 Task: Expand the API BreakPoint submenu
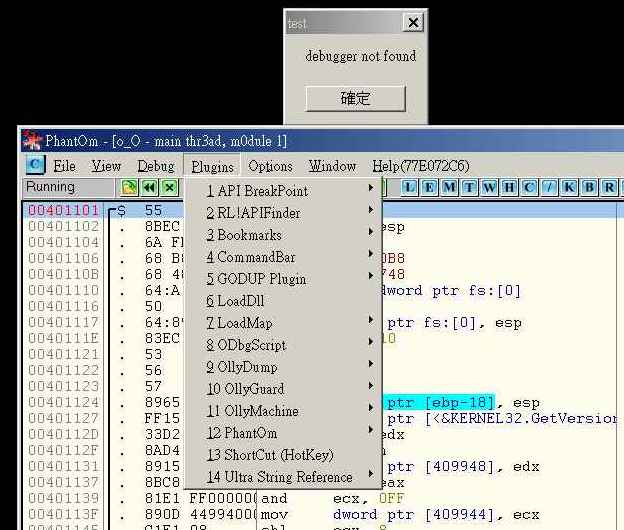pyautogui.click(x=283, y=191)
